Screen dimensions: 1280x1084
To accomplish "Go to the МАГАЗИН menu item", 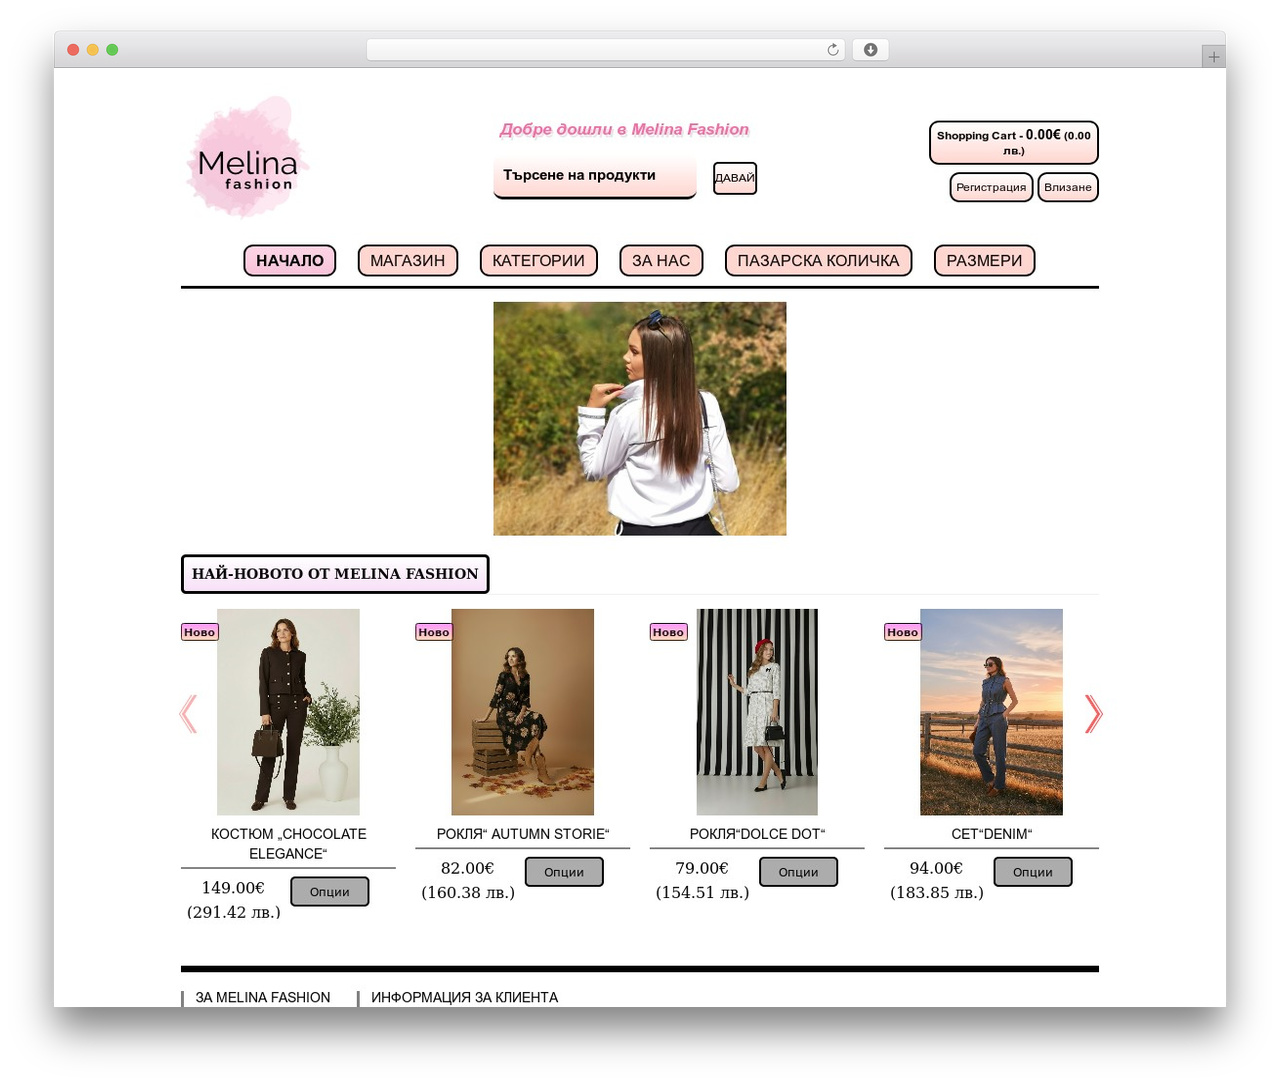I will pos(408,261).
